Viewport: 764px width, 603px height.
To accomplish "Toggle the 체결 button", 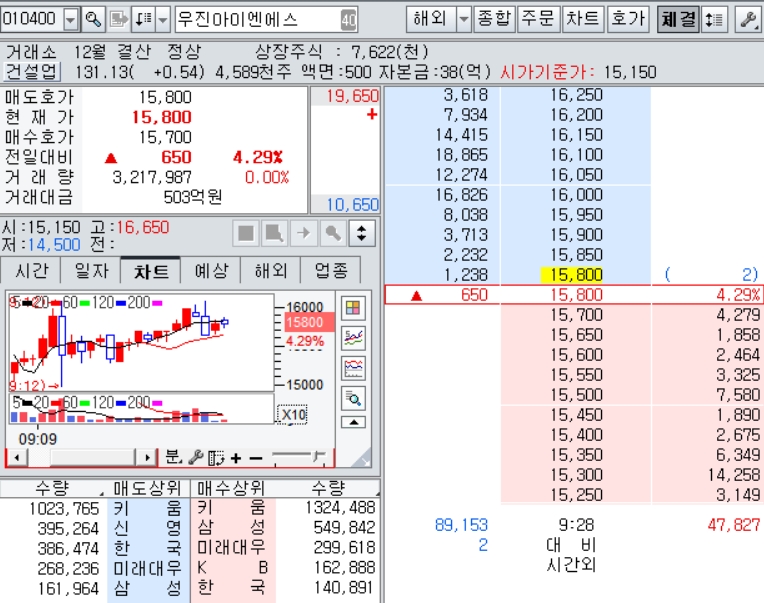I will (x=678, y=19).
